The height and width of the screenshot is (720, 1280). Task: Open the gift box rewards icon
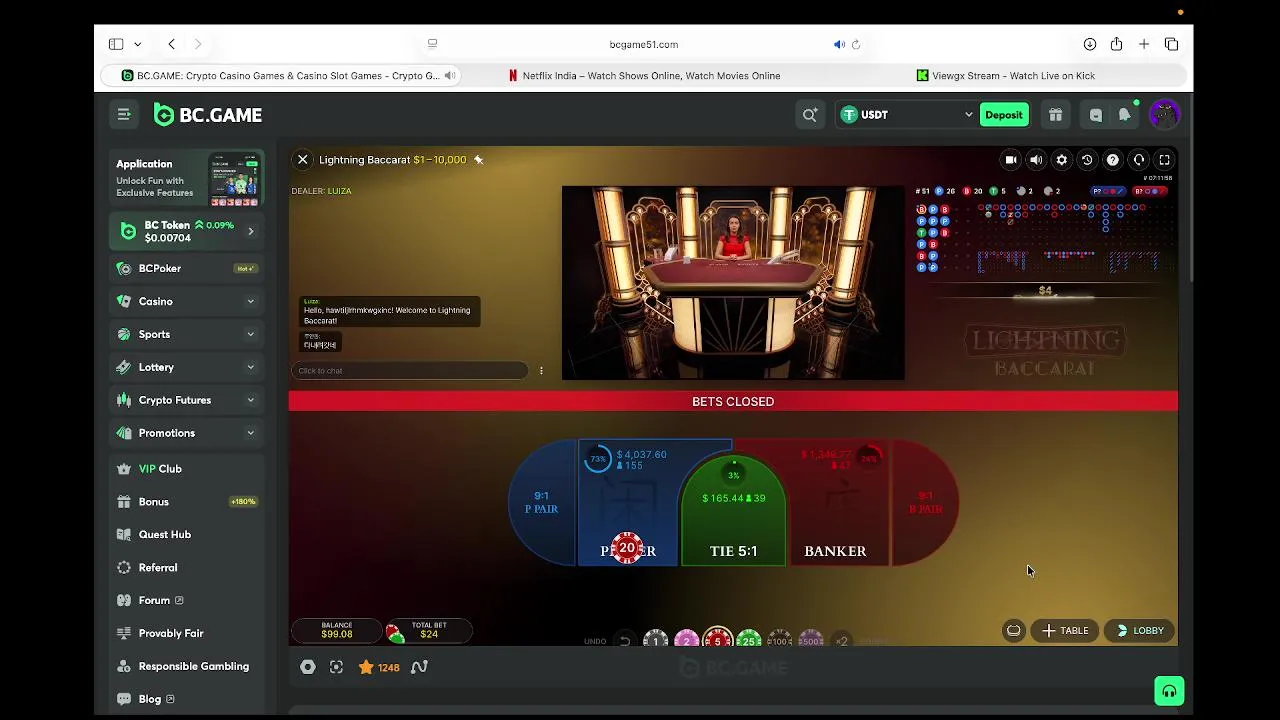tap(1055, 115)
